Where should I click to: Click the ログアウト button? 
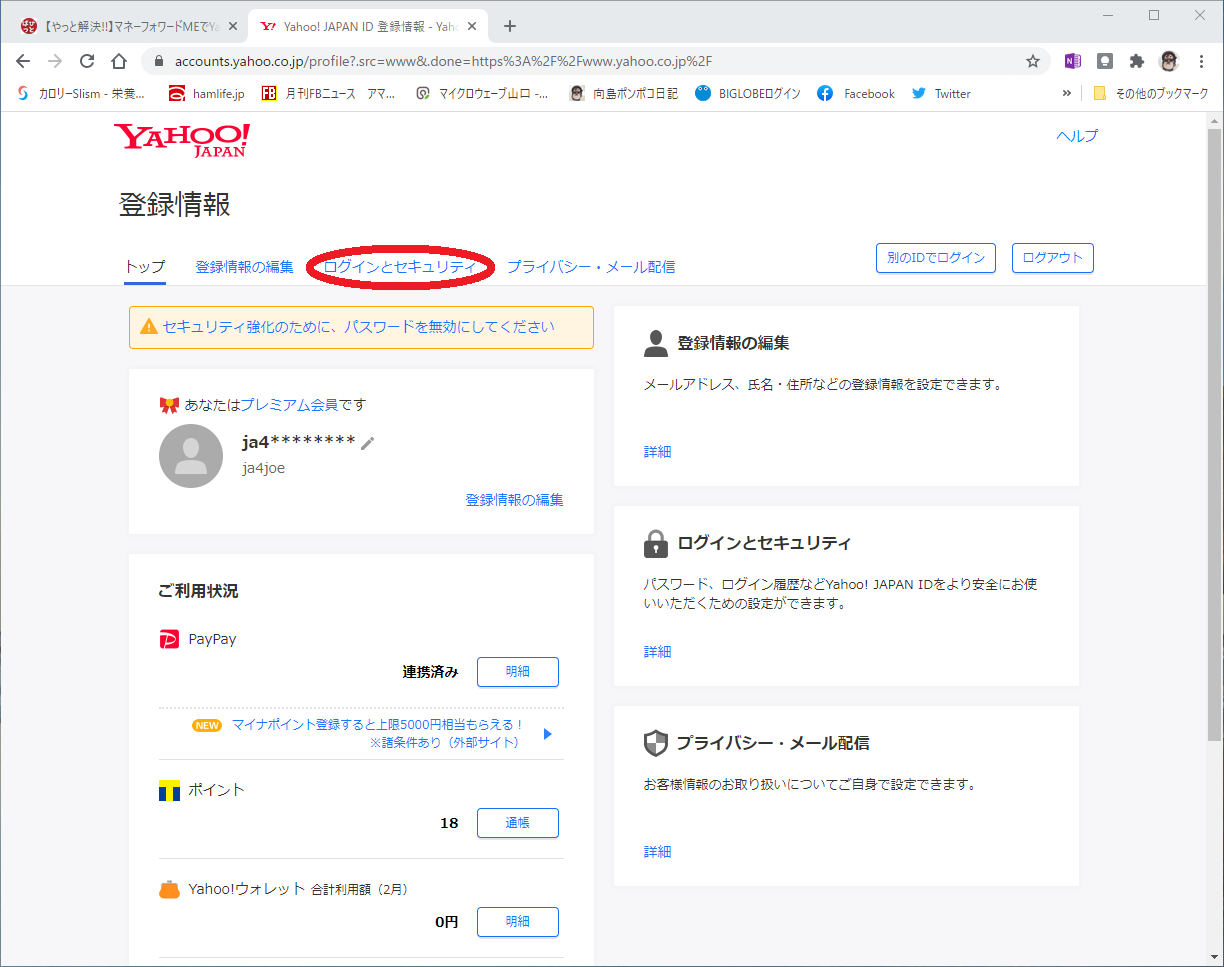point(1053,258)
